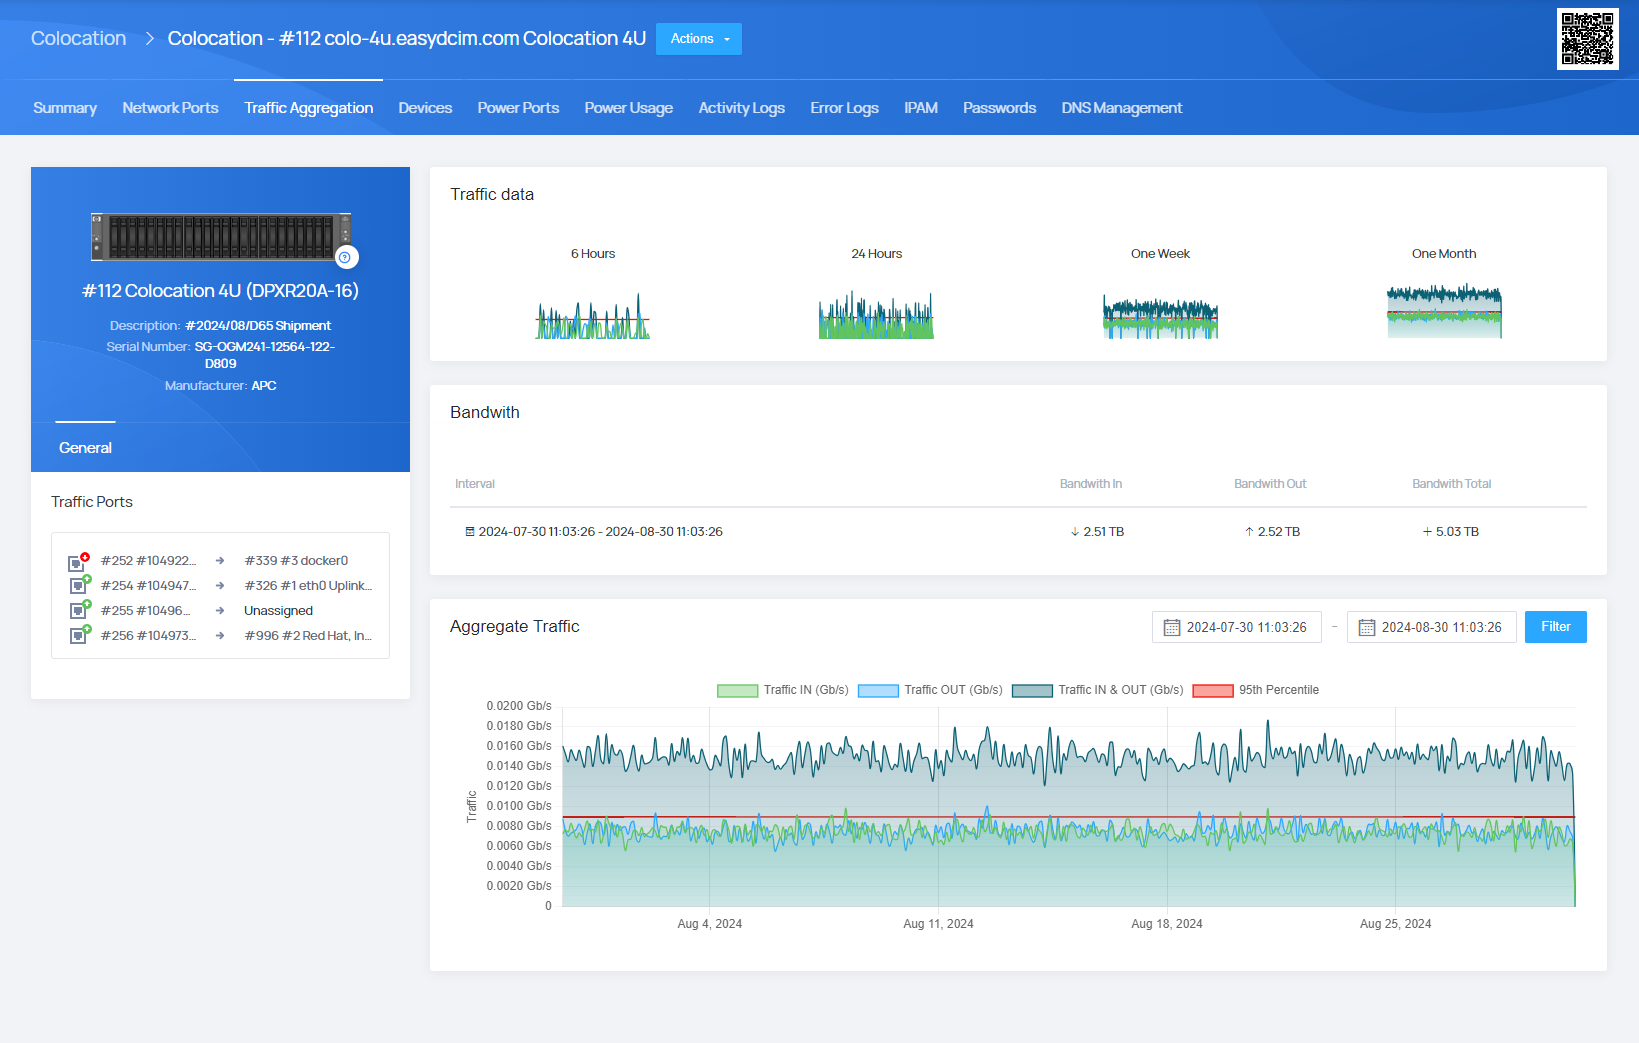1639x1043 pixels.
Task: Open linked port #339 #3 docker0
Action: [296, 561]
